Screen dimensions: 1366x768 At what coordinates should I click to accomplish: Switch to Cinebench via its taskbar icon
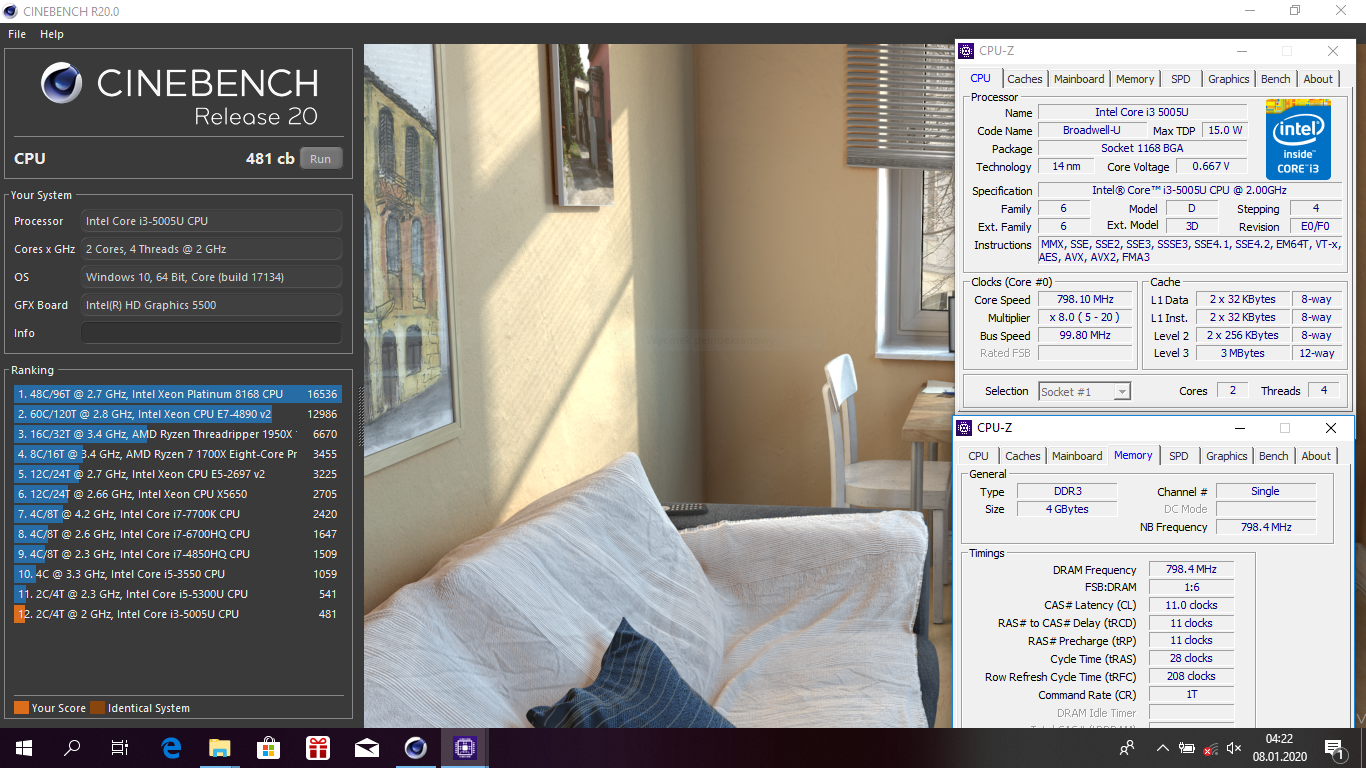(x=416, y=747)
